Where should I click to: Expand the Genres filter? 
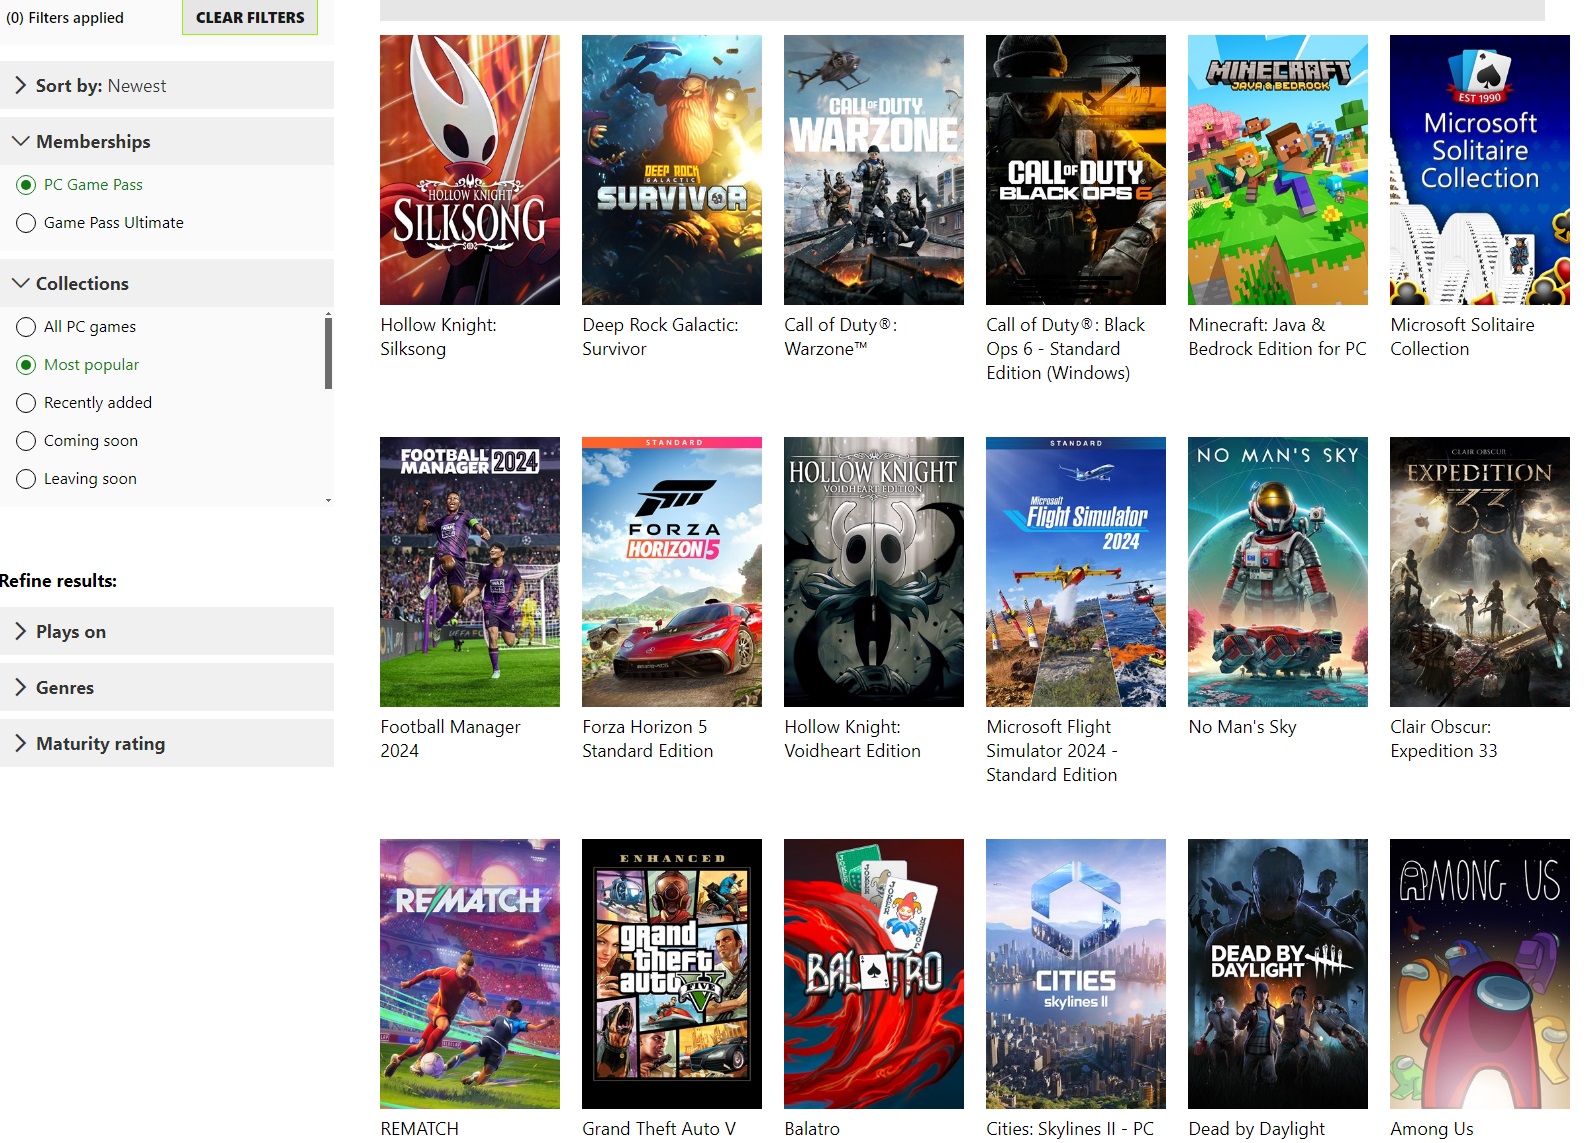(167, 687)
